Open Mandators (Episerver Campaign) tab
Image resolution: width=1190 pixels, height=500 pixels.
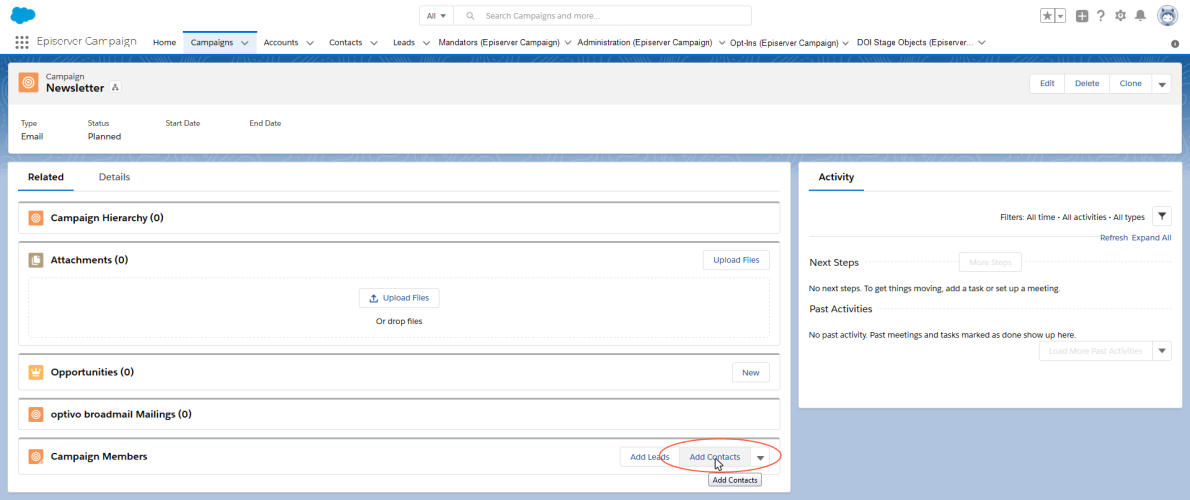(499, 42)
